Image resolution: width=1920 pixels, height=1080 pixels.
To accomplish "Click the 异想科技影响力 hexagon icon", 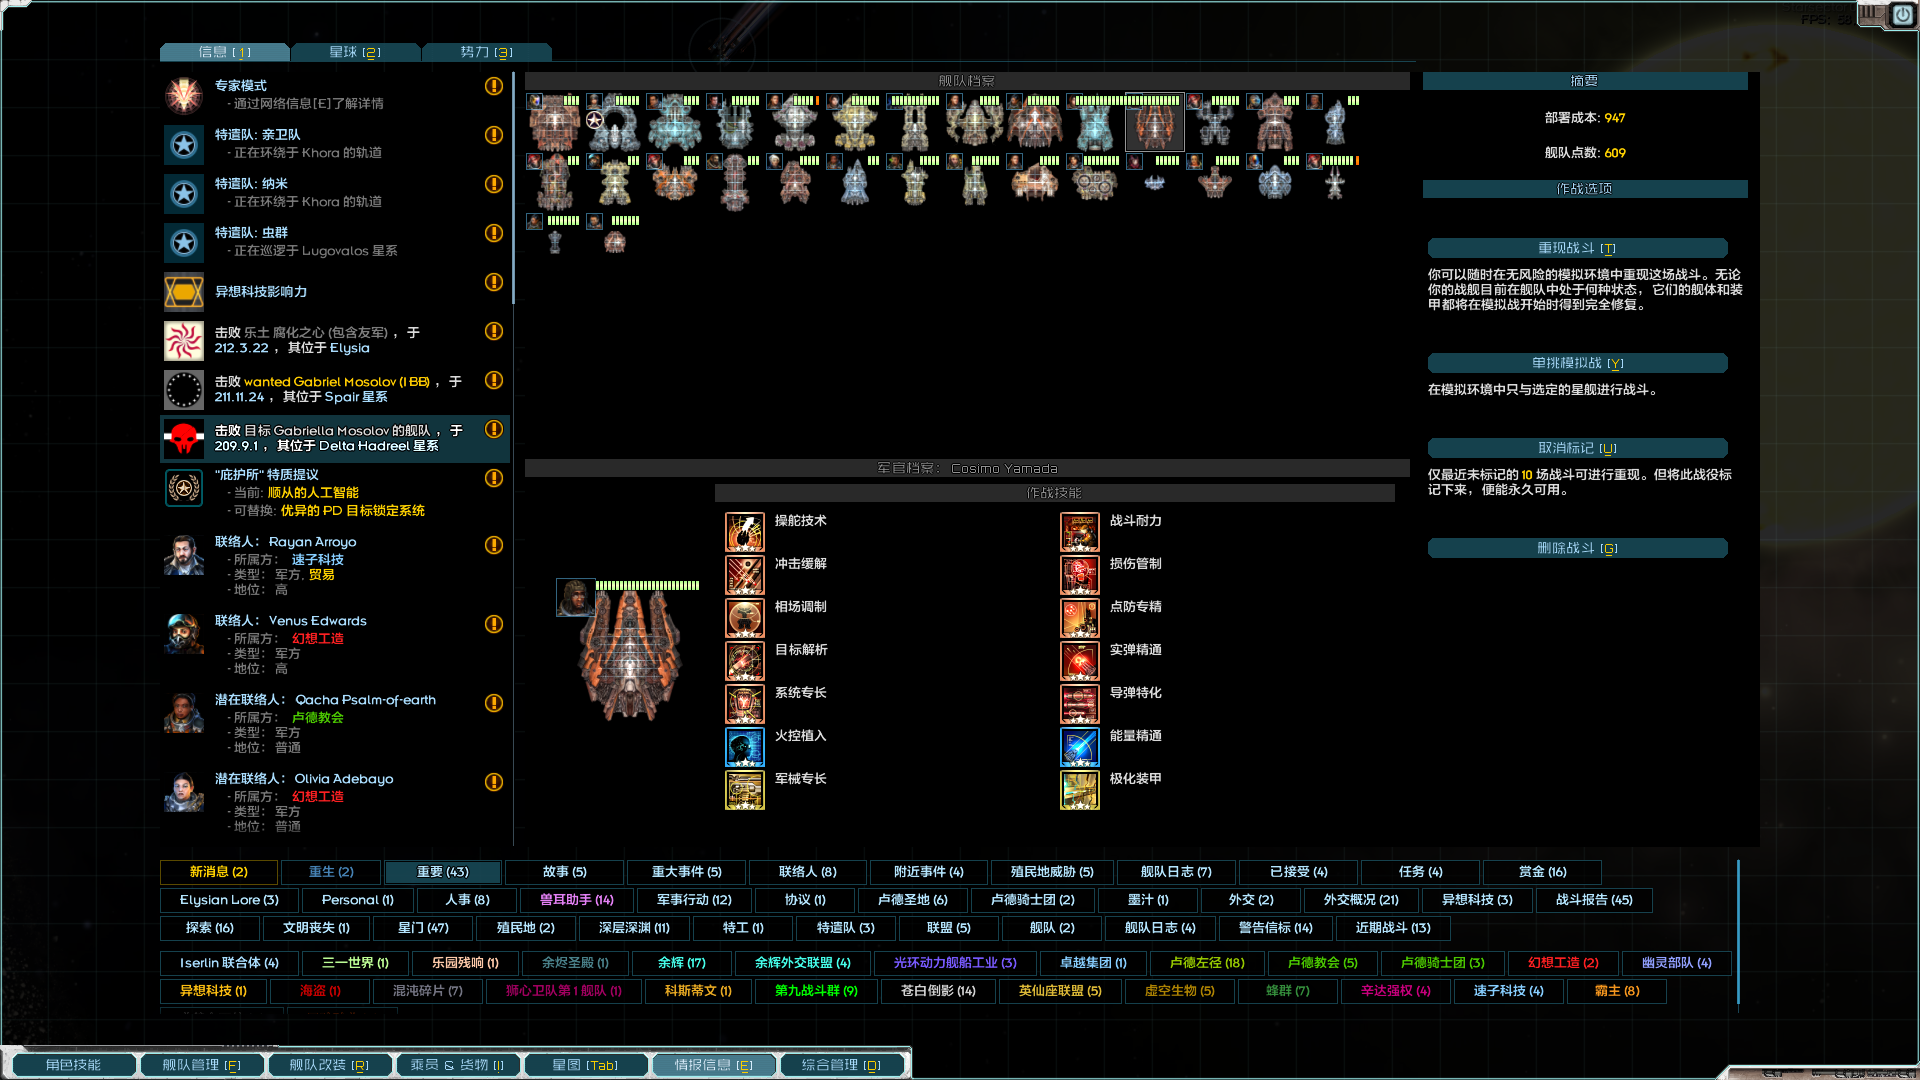I will (184, 292).
